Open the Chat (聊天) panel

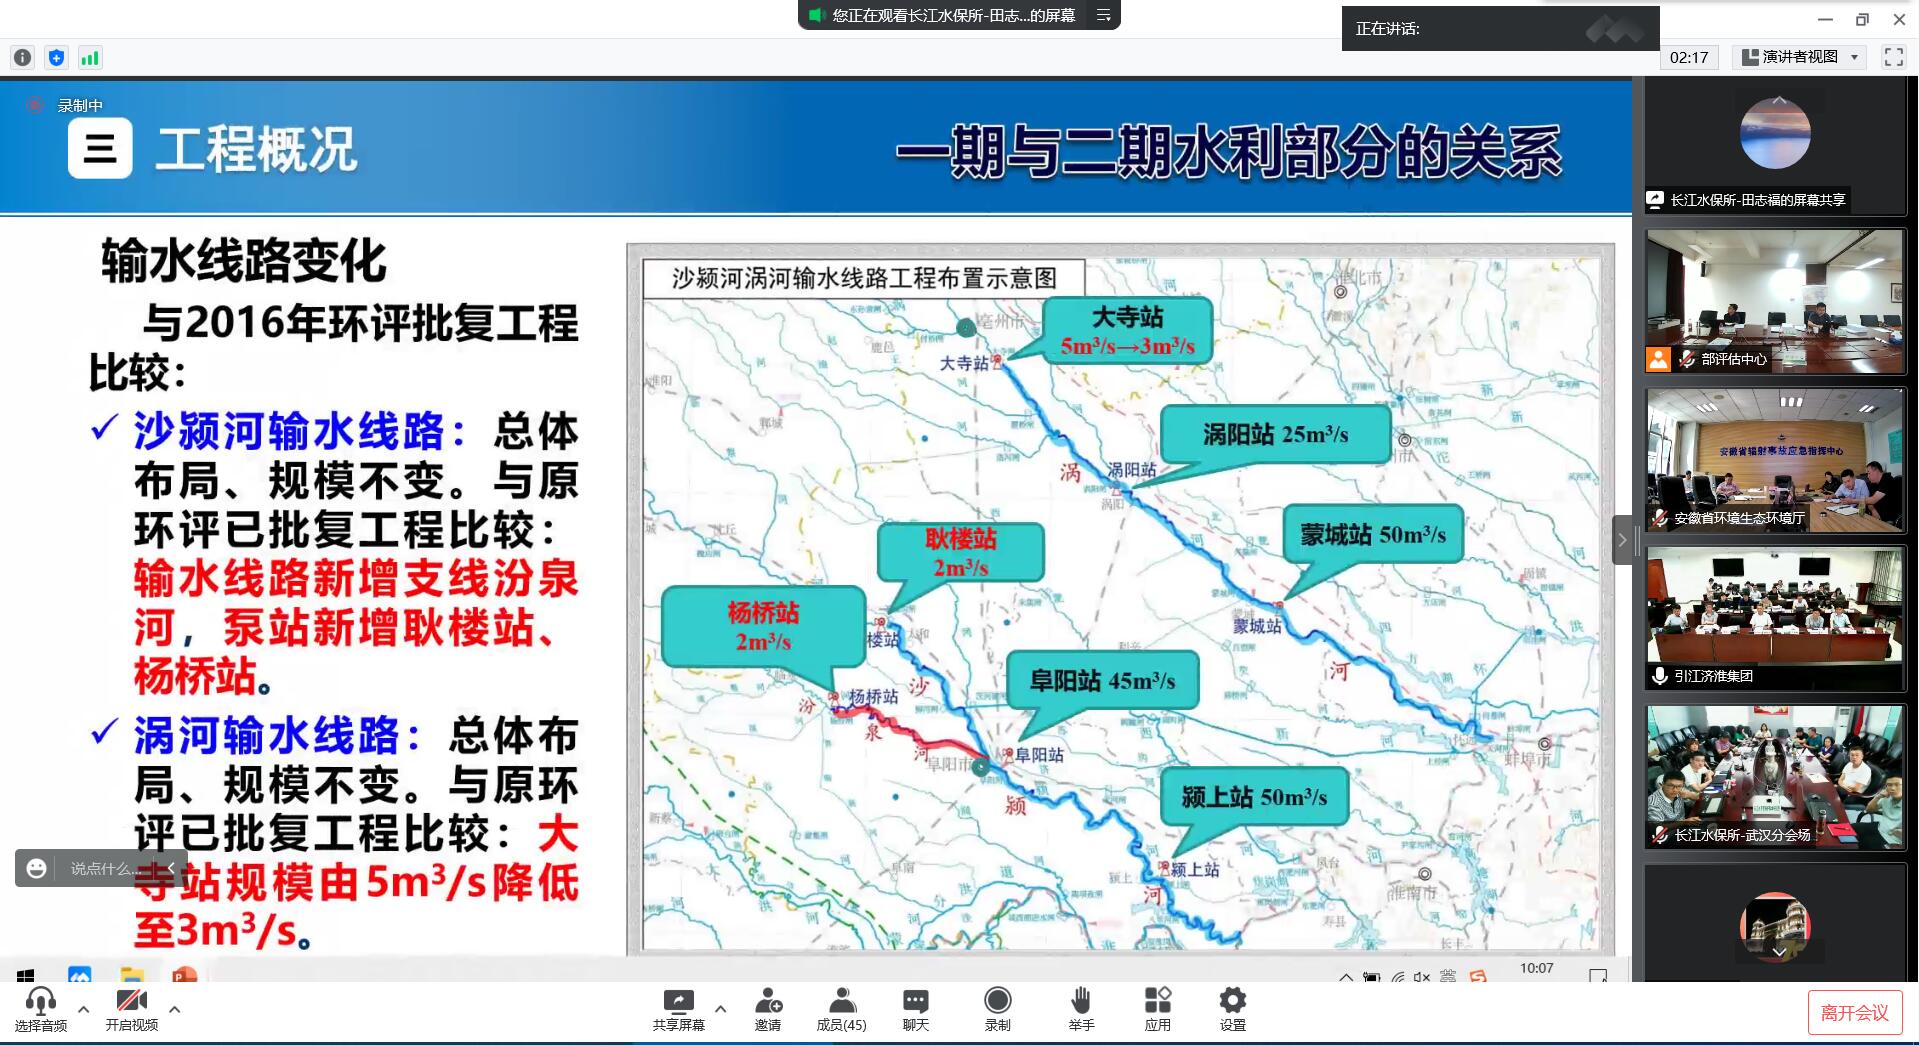click(x=915, y=1009)
